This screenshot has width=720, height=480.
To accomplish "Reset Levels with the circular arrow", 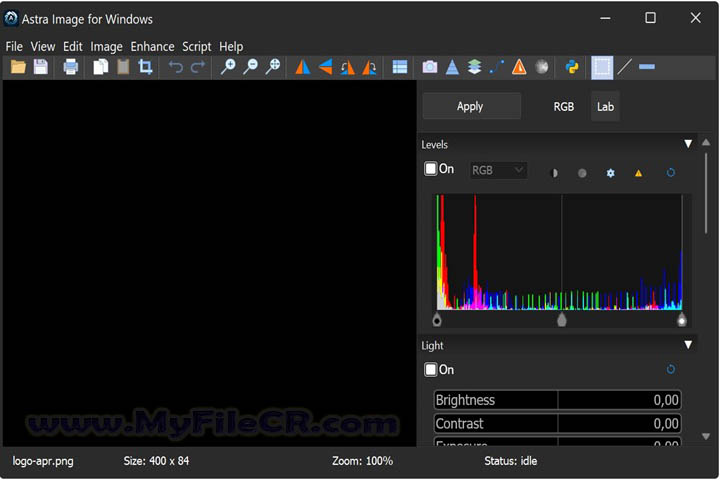I will [x=670, y=173].
